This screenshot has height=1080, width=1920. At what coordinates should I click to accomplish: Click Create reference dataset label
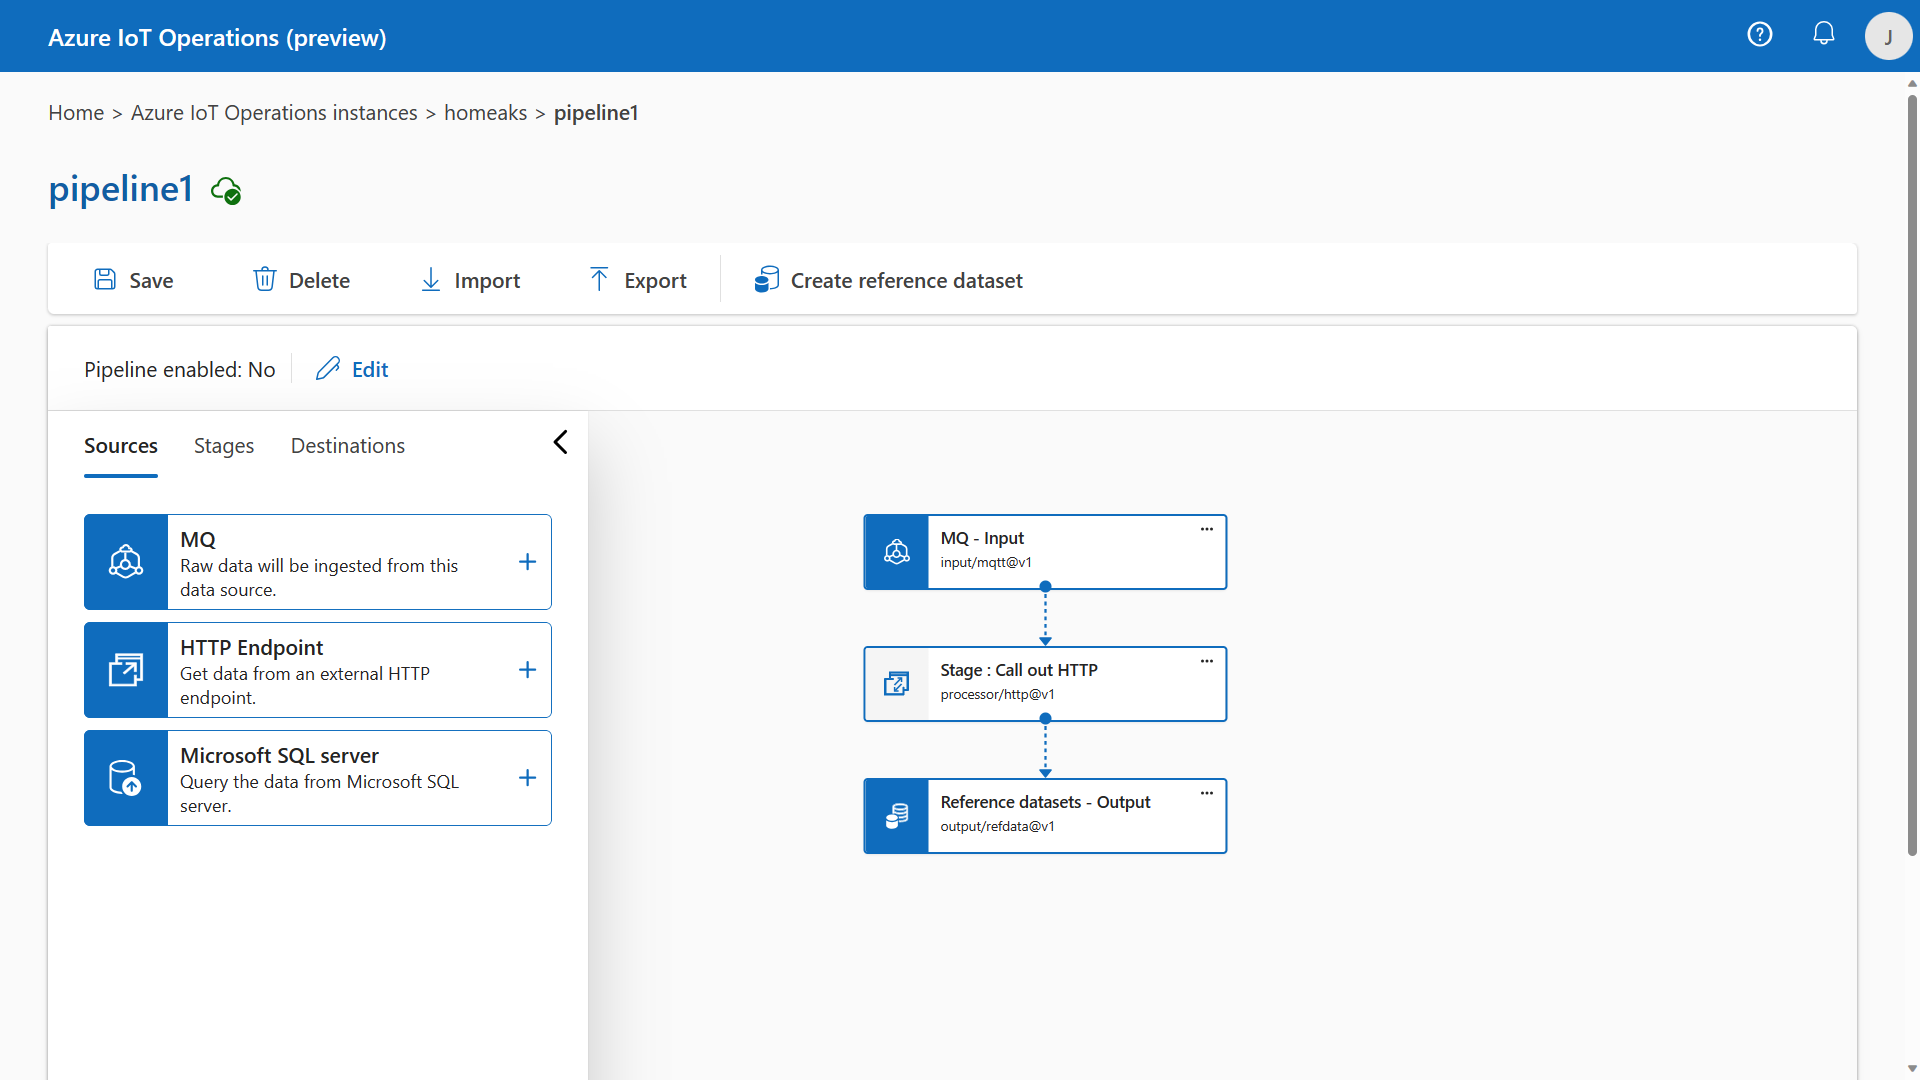(907, 281)
